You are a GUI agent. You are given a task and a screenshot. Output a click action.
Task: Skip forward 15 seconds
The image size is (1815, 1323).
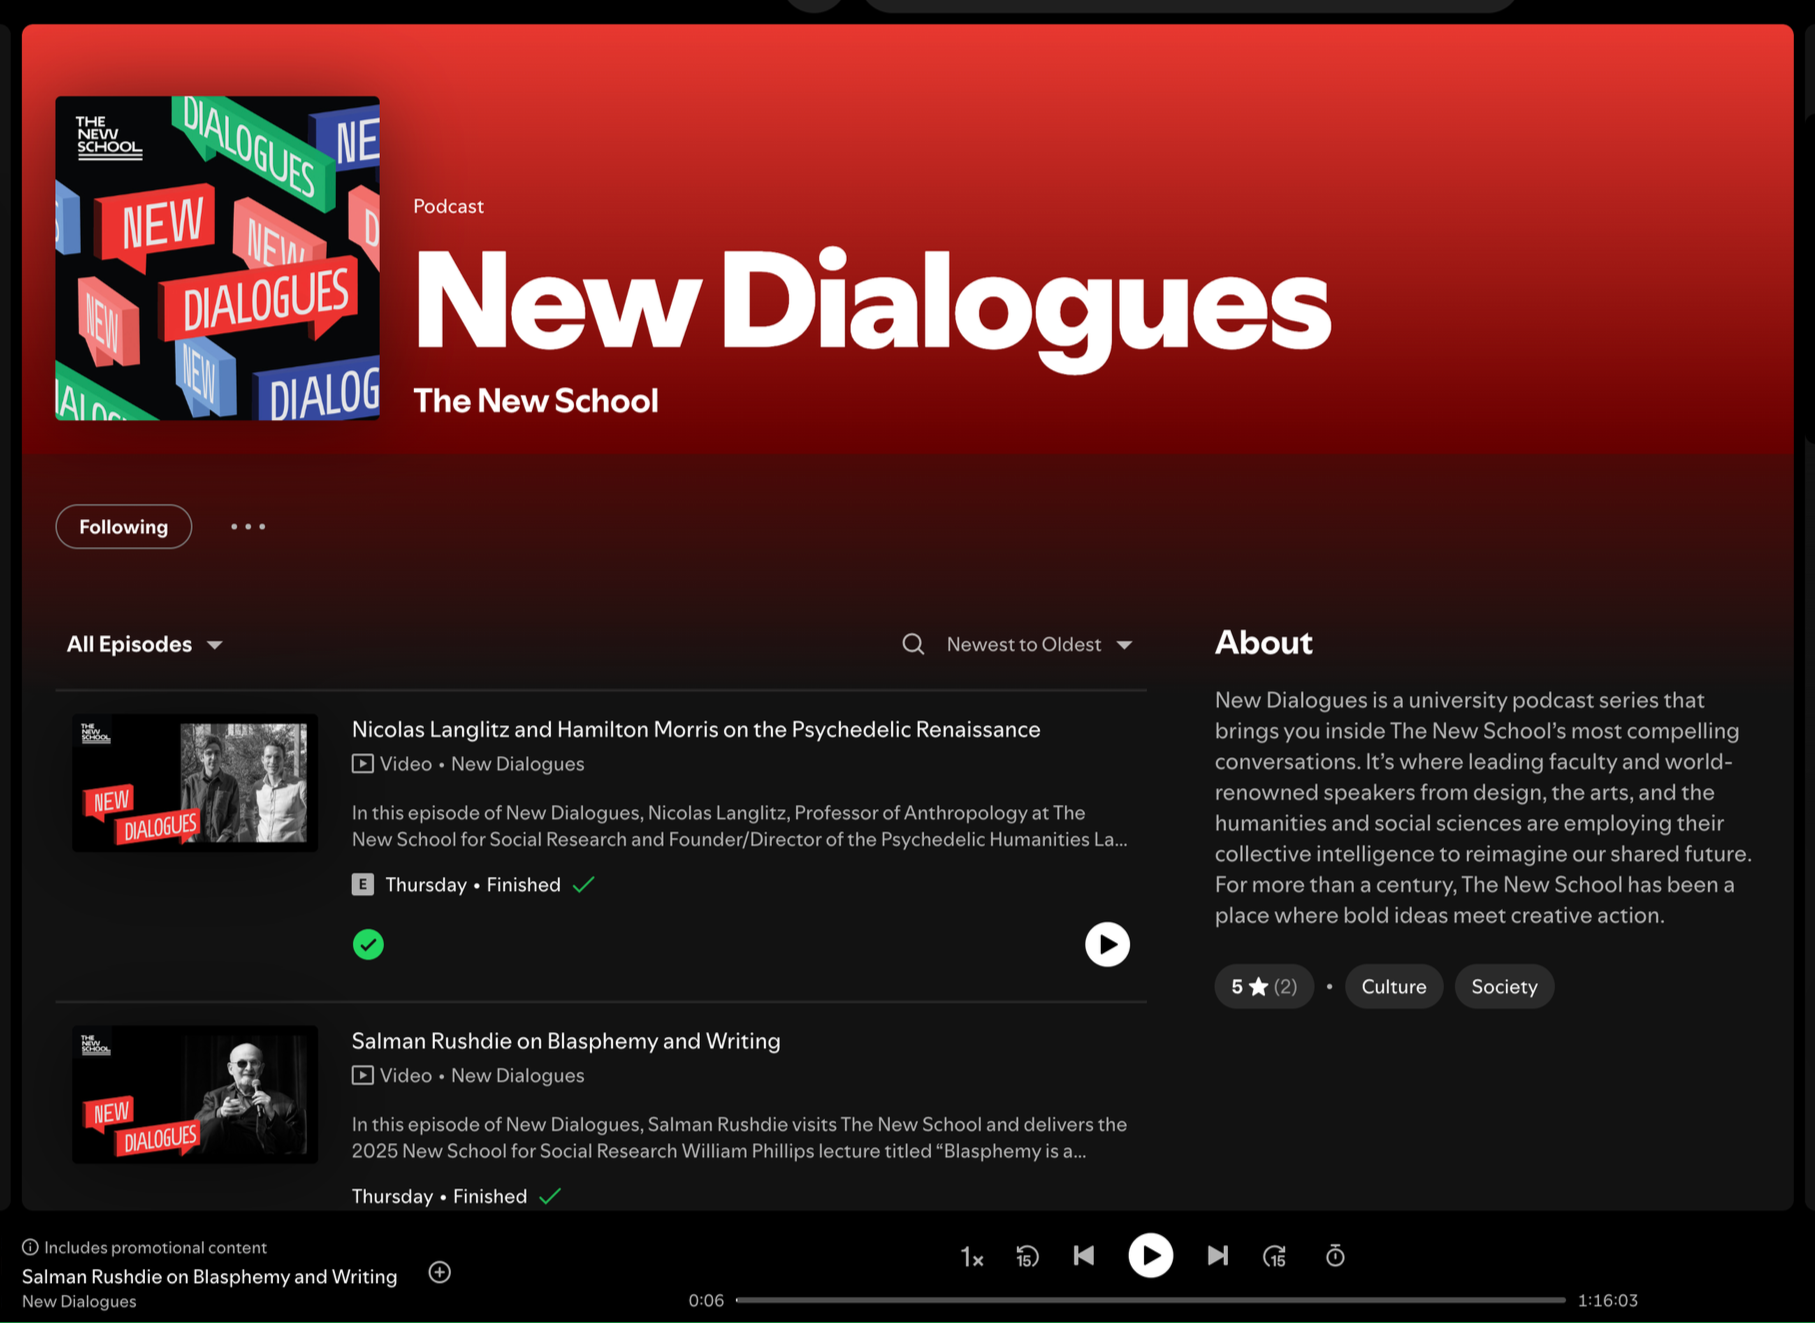1275,1256
